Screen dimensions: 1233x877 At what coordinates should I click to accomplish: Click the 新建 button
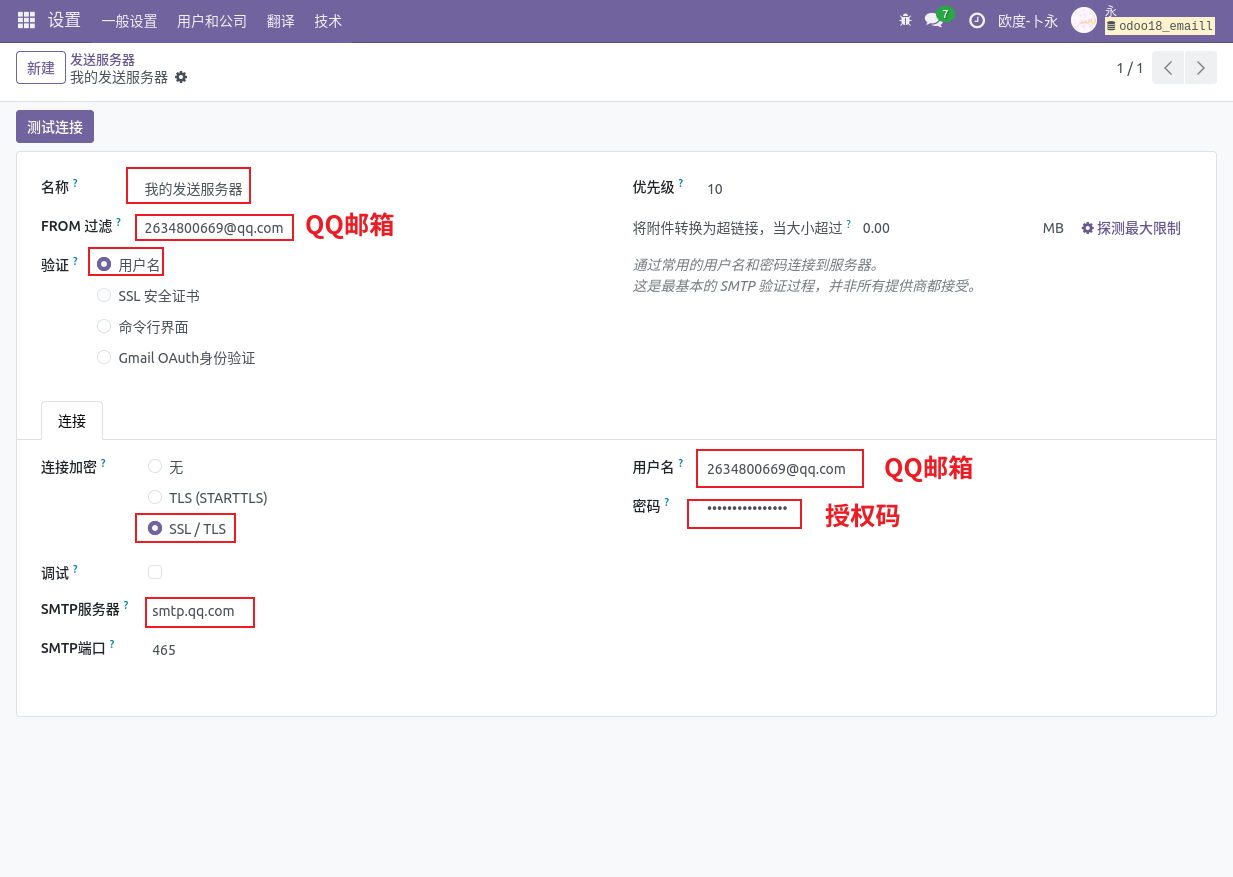click(41, 68)
